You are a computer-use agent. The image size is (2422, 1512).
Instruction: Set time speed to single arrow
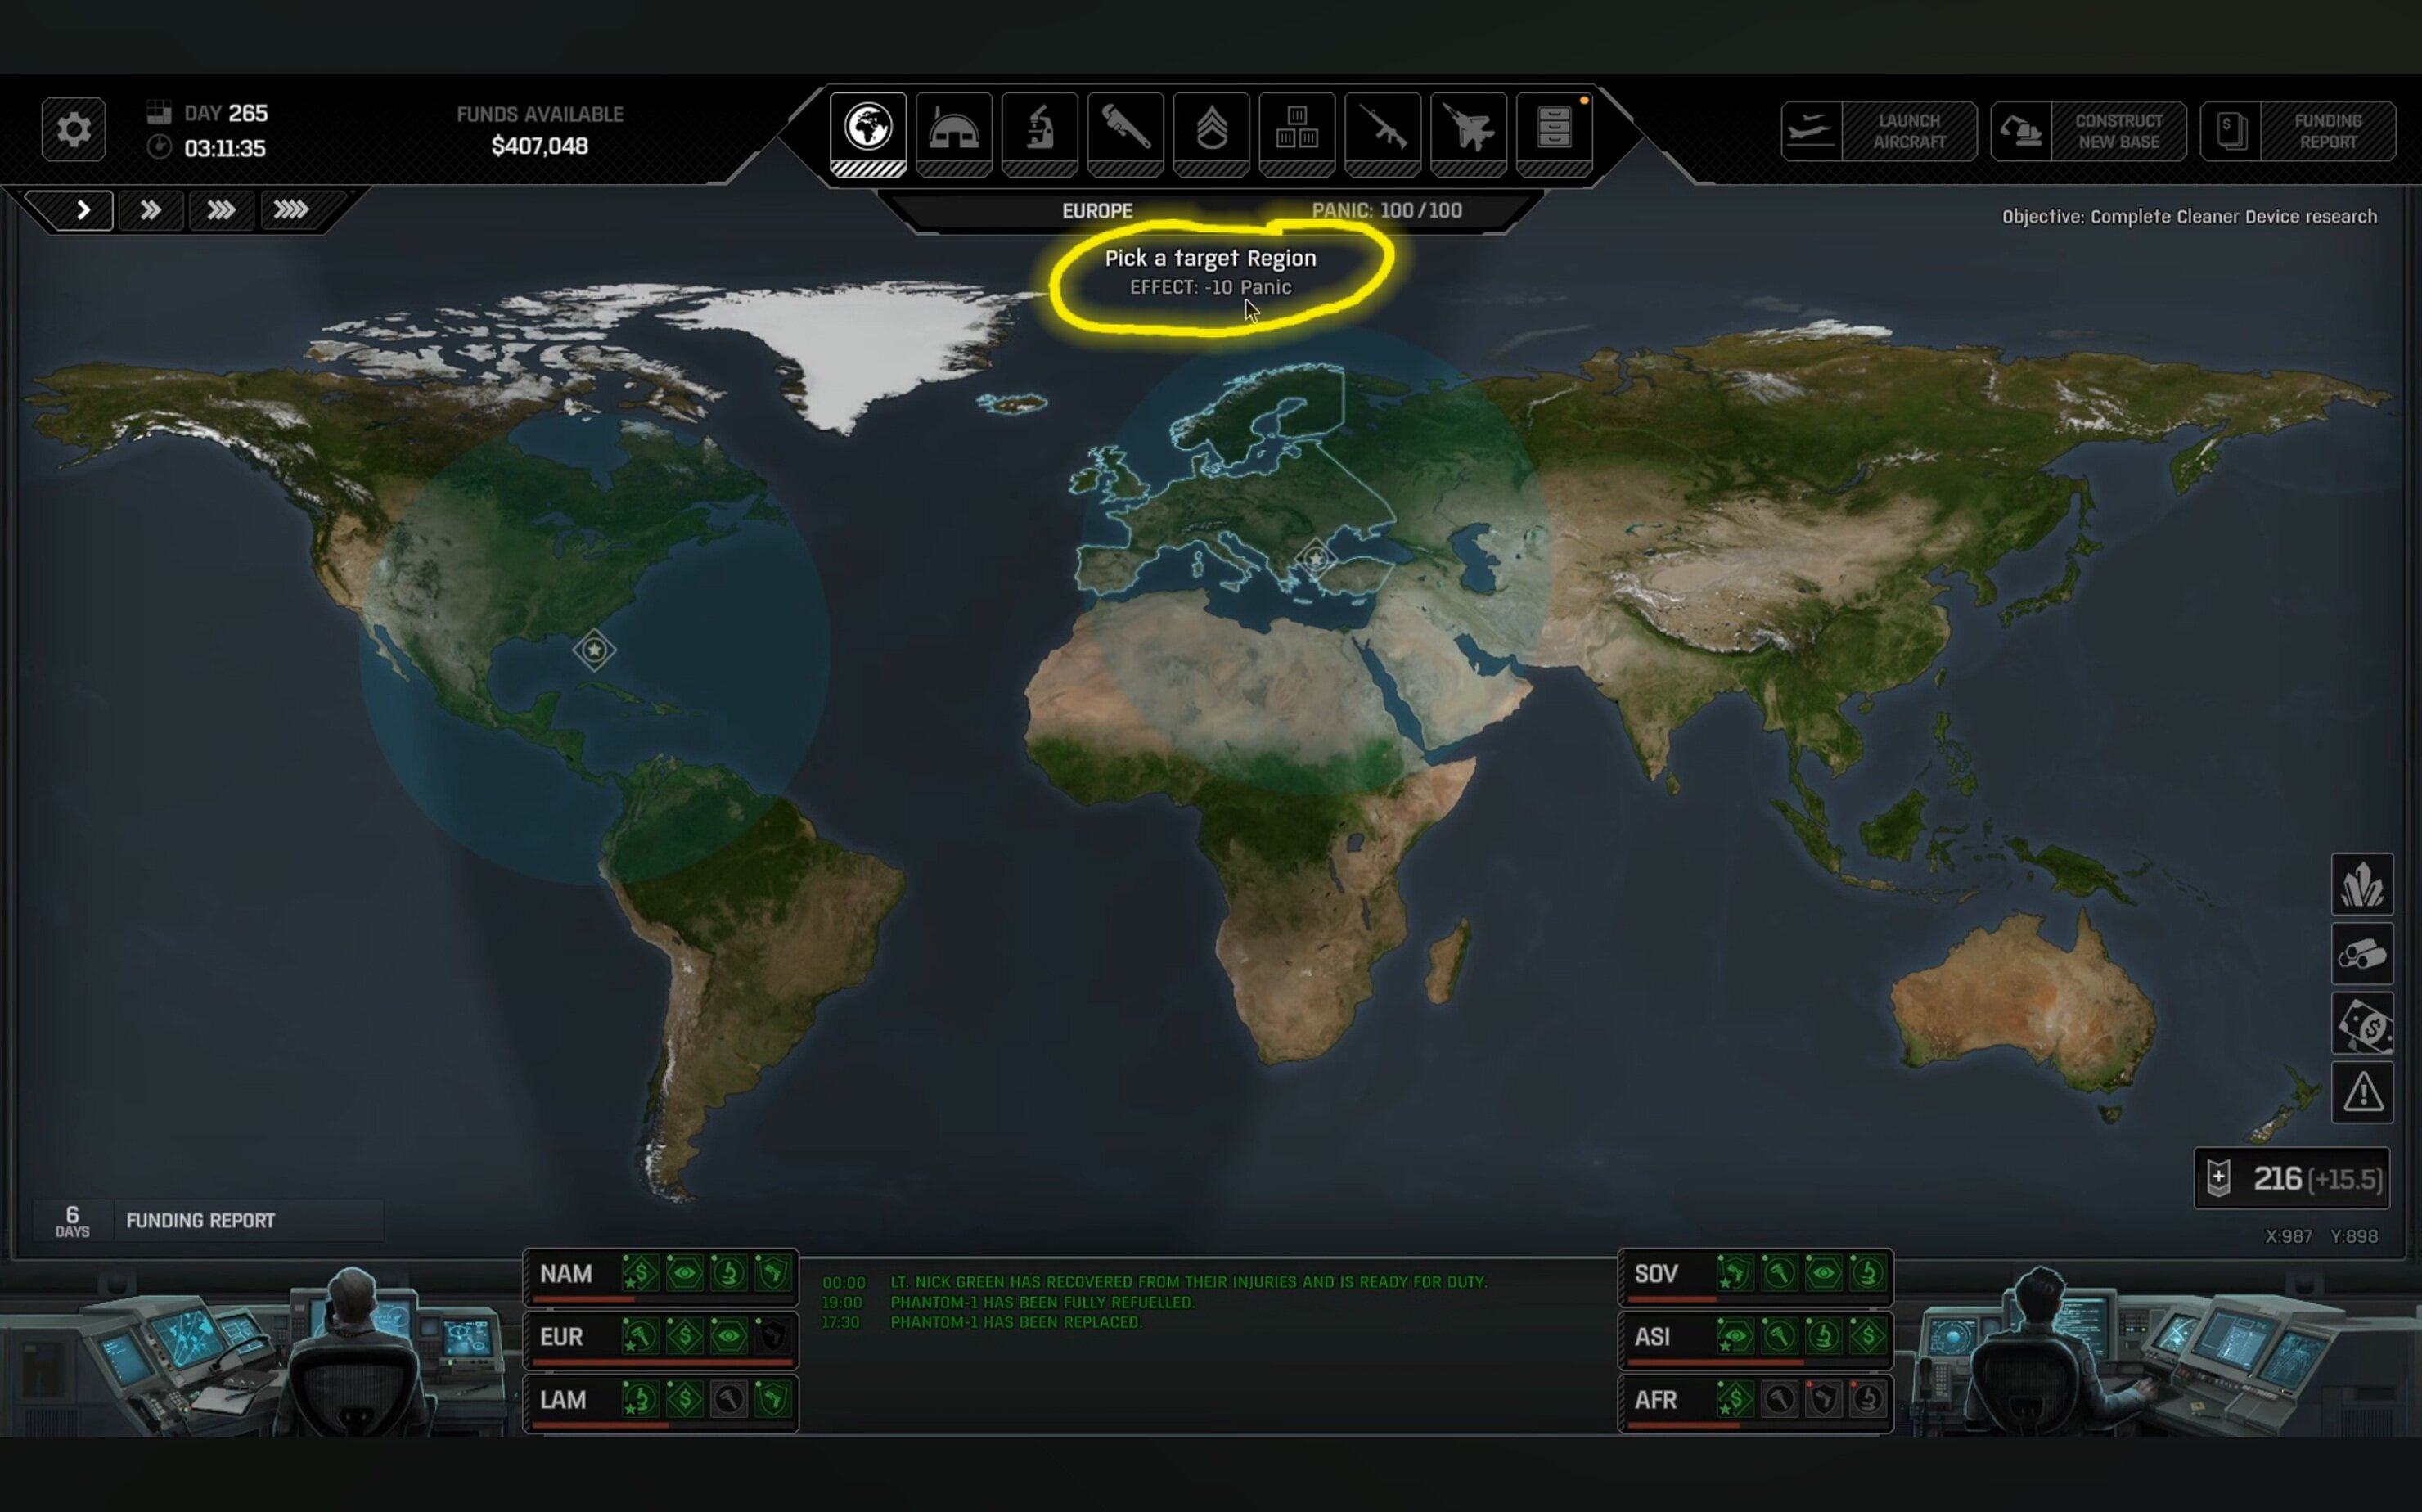83,210
